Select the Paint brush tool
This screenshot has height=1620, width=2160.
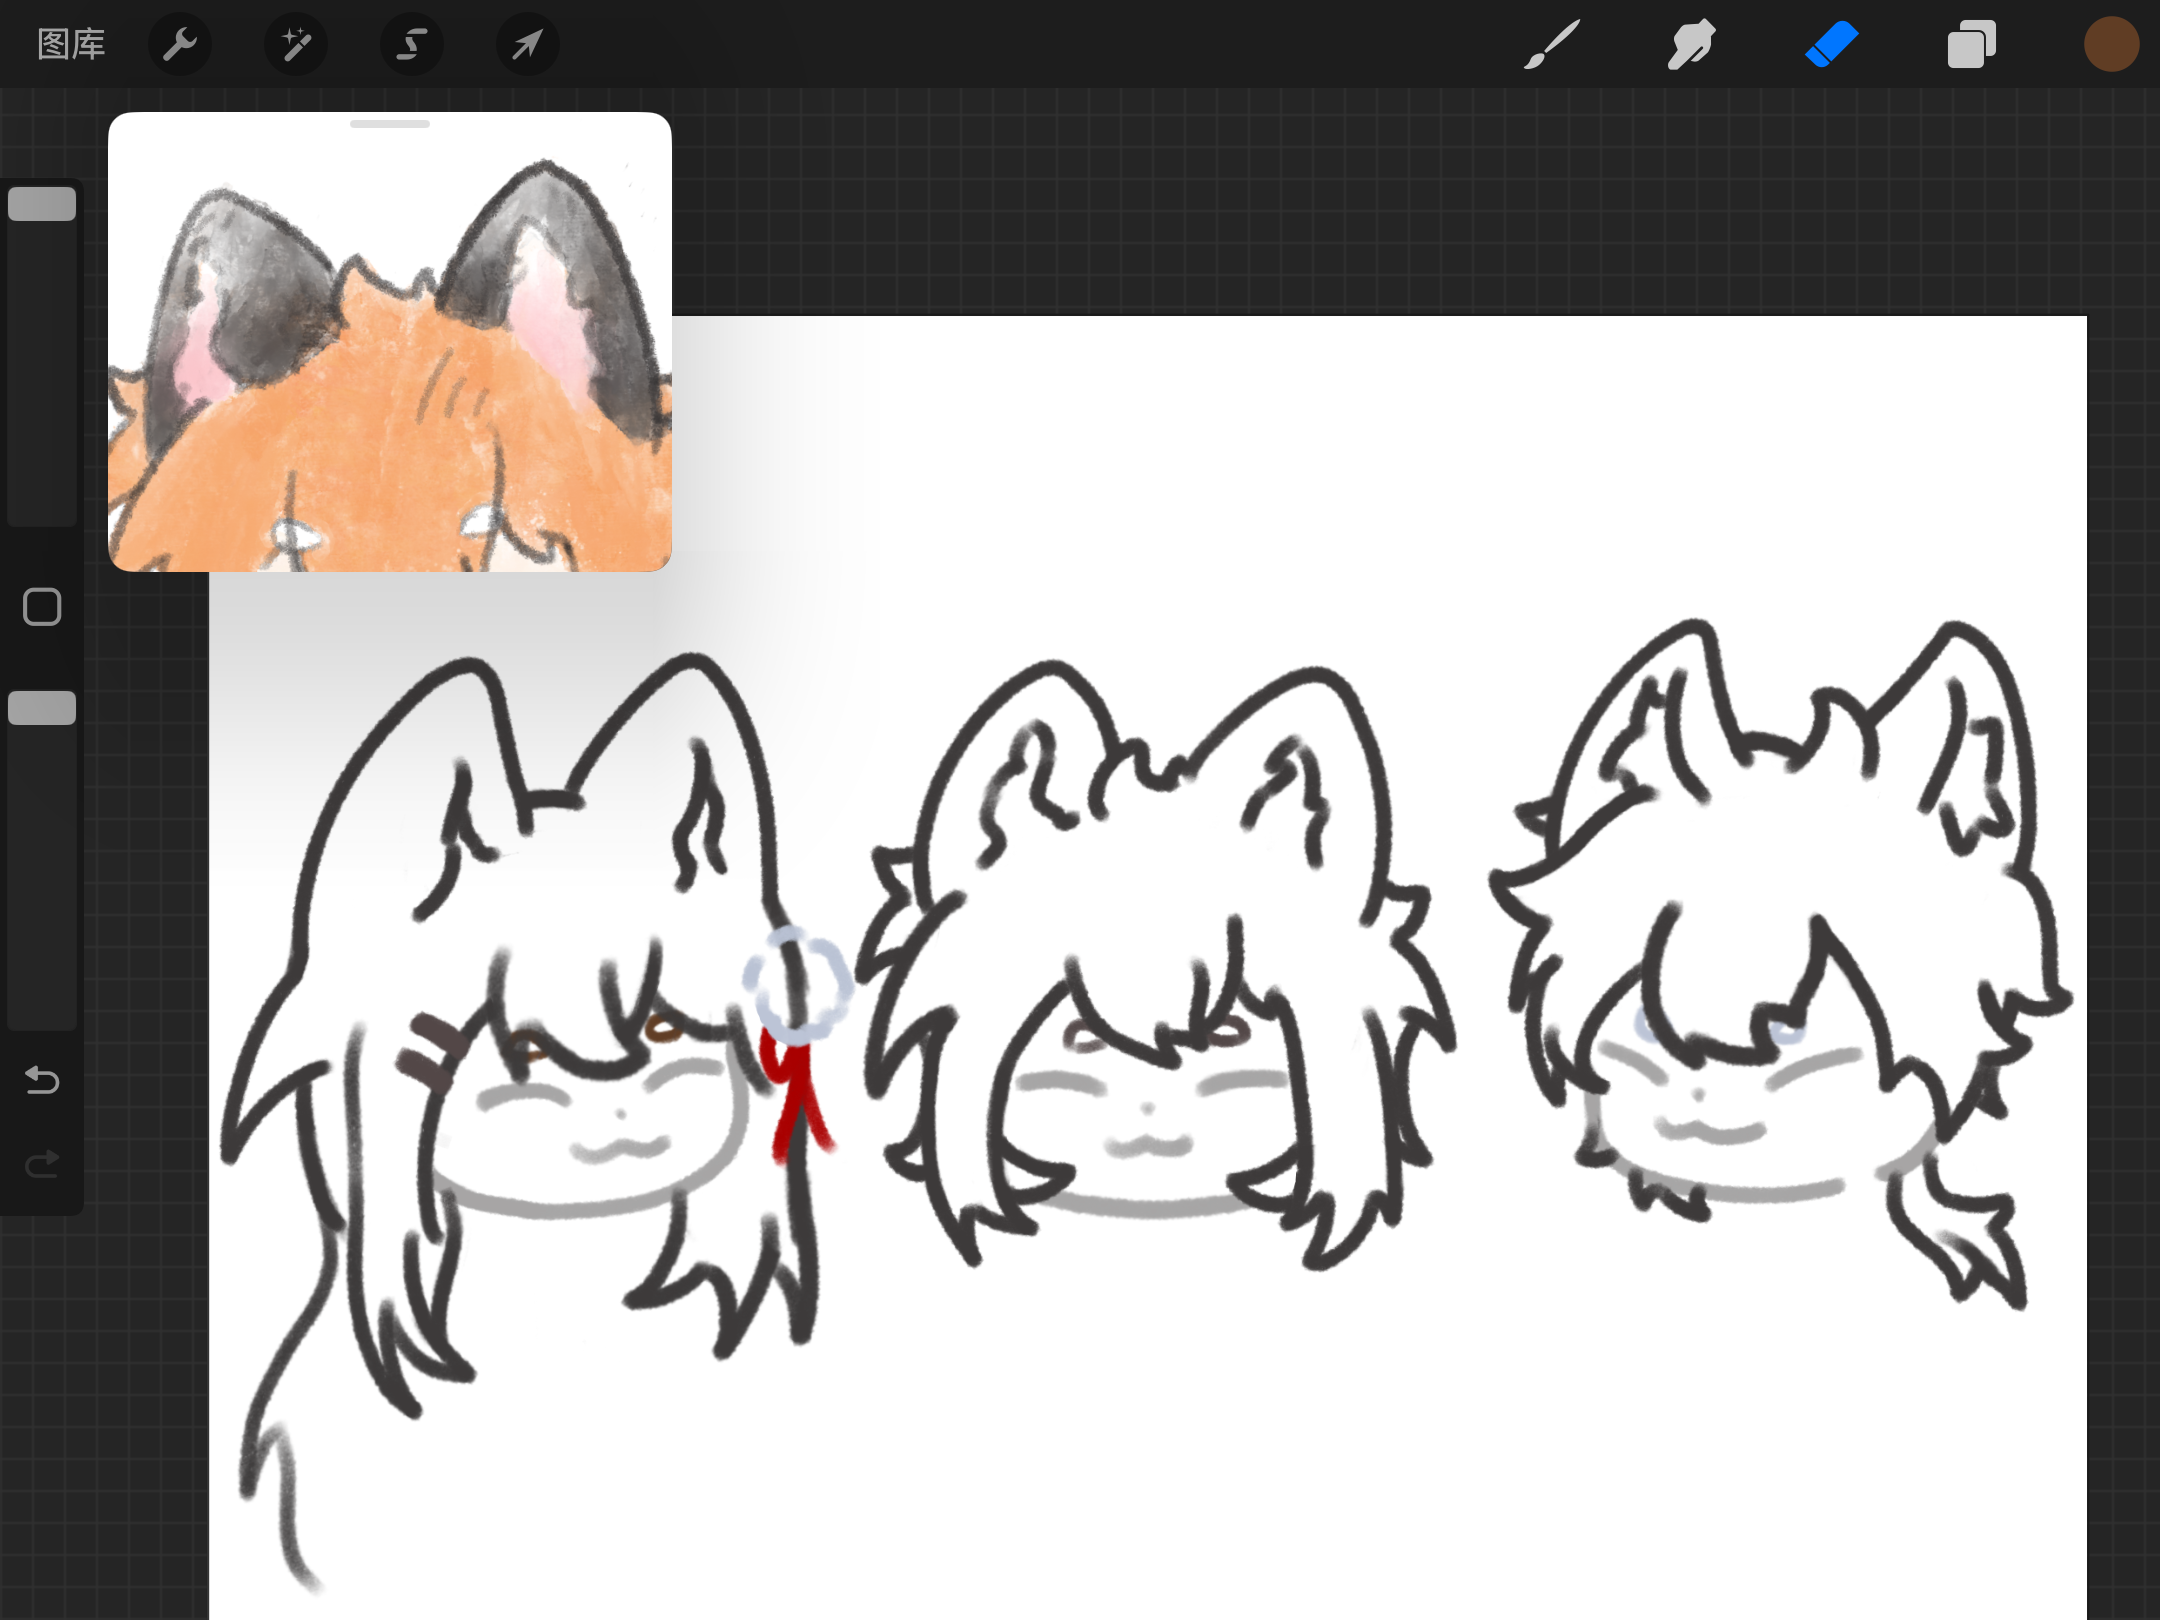(x=1552, y=44)
